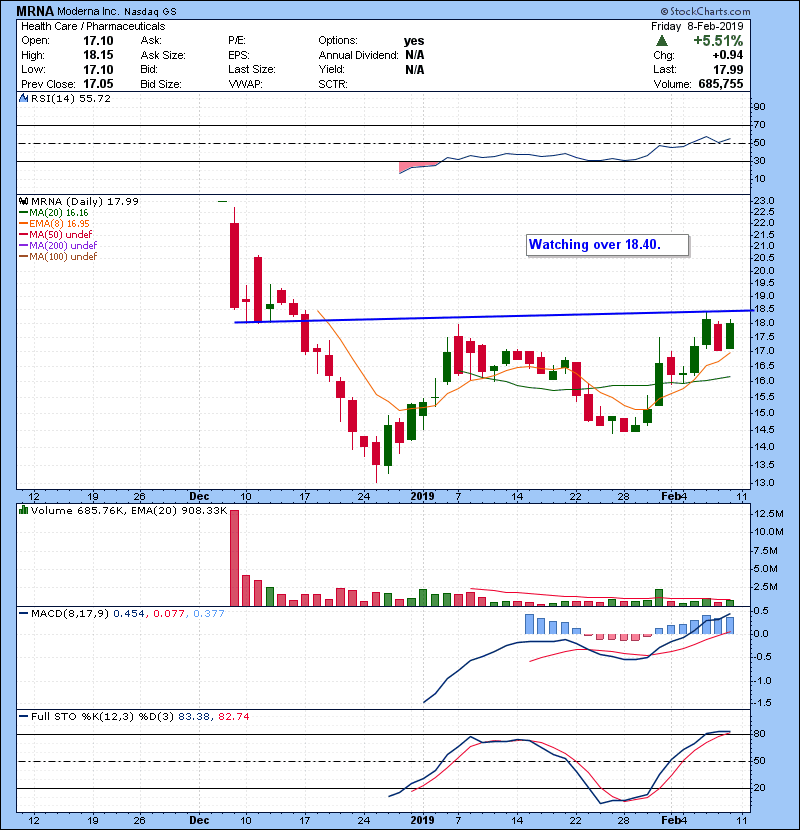
Task: Click the green up-arrow change indicator
Action: tap(661, 41)
